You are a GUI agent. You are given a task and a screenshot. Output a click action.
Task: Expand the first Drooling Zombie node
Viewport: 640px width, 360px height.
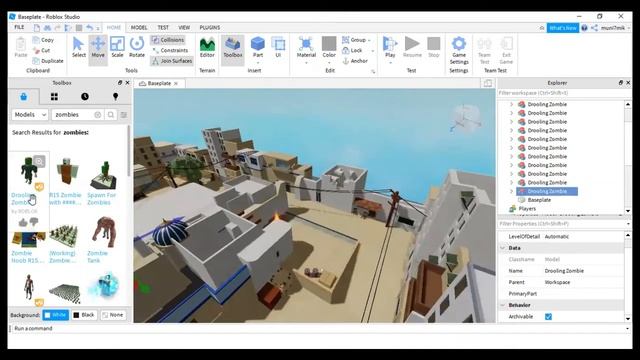point(511,104)
